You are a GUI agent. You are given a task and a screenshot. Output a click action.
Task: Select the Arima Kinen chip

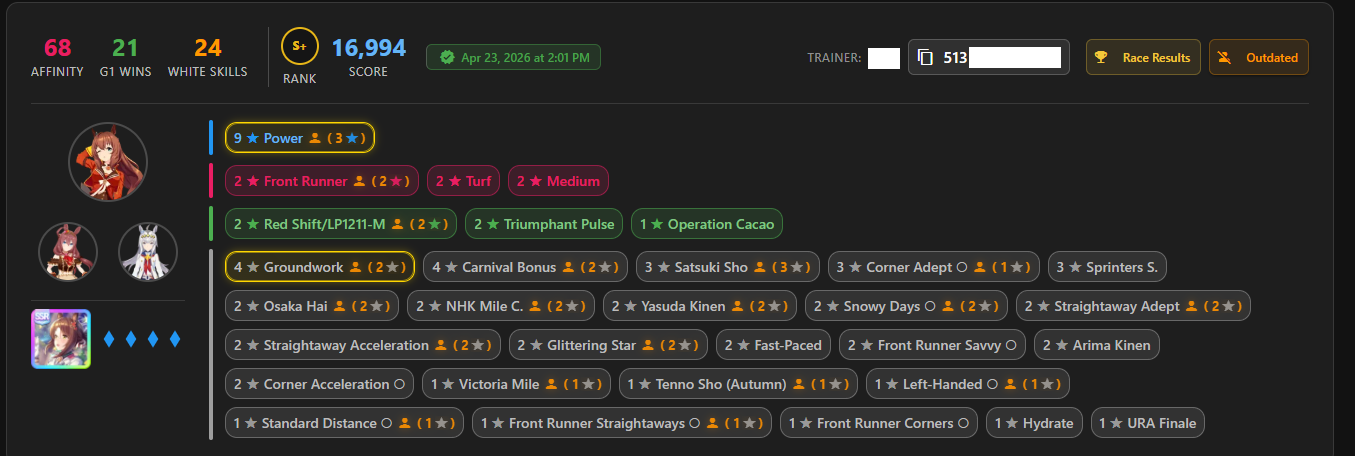[x=1097, y=345]
